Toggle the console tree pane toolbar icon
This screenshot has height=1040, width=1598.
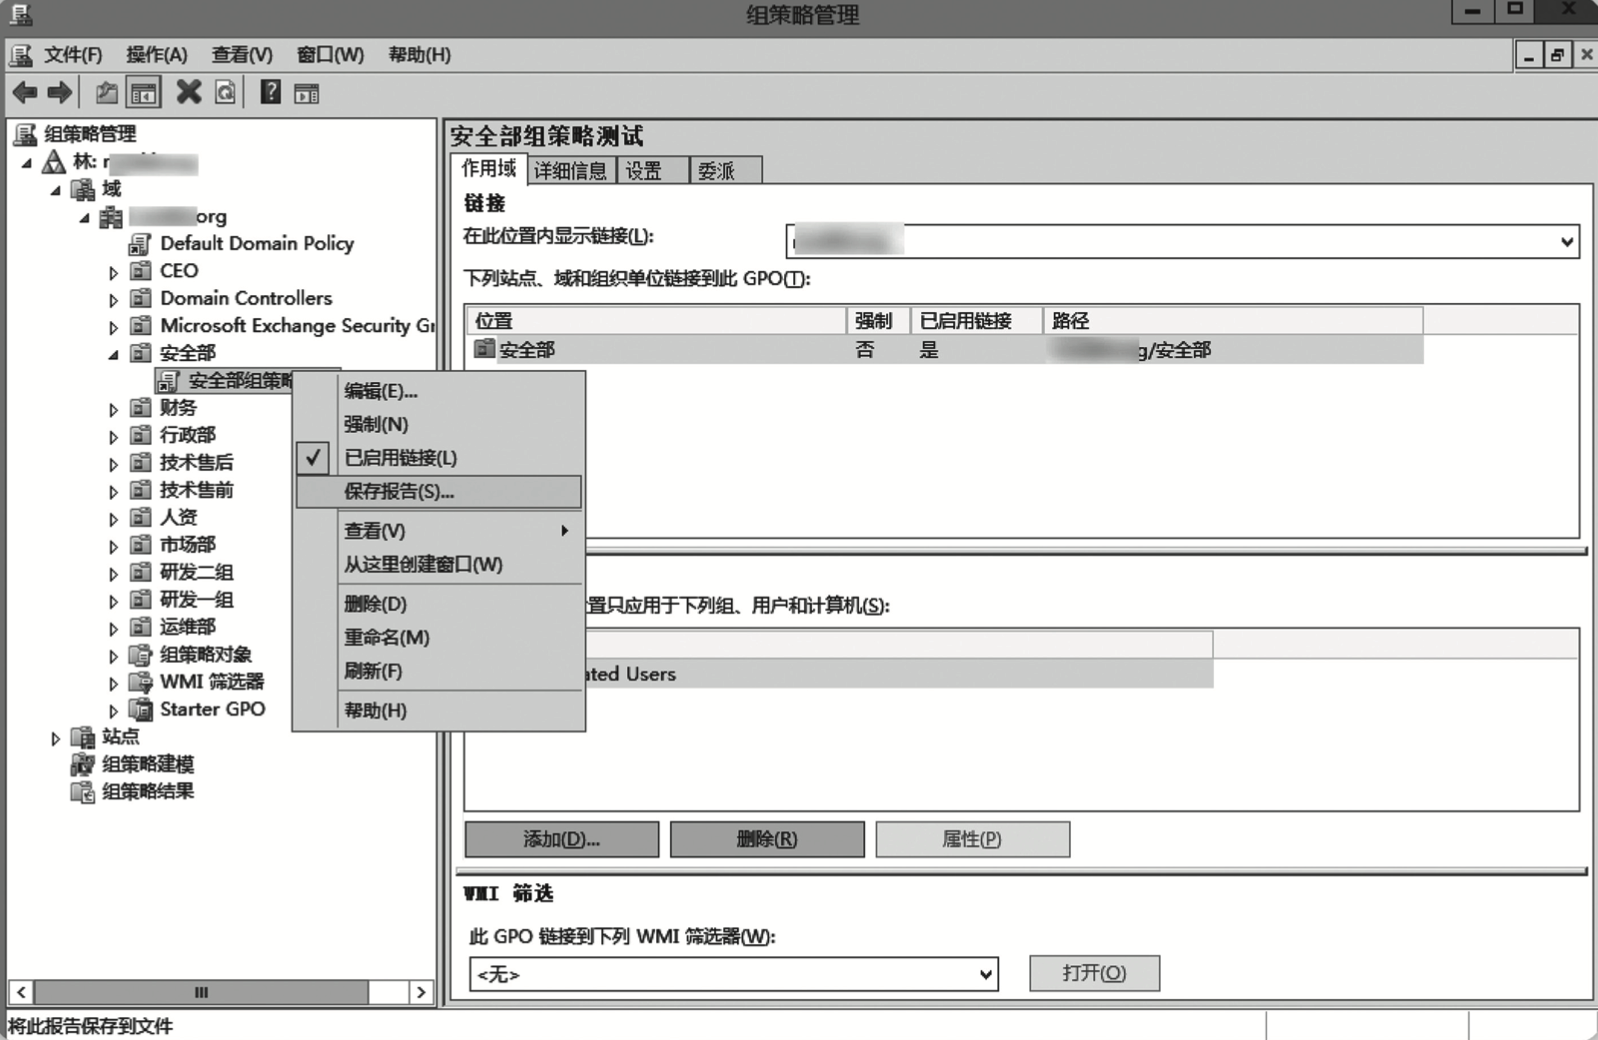[x=144, y=93]
